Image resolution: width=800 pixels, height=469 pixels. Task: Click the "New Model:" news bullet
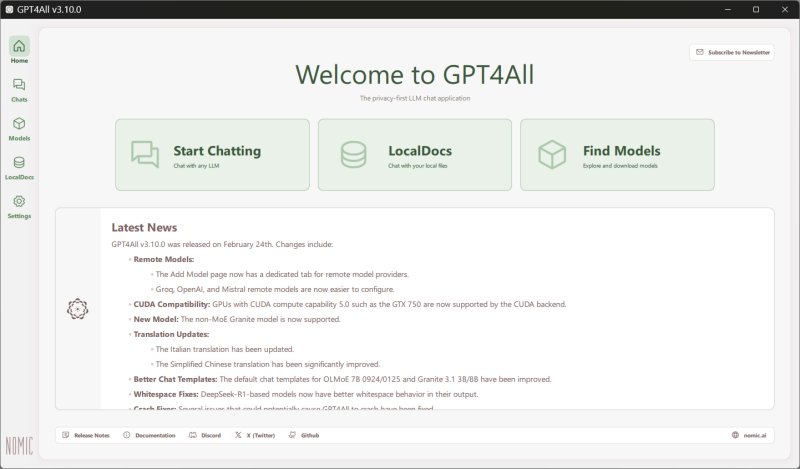point(156,319)
